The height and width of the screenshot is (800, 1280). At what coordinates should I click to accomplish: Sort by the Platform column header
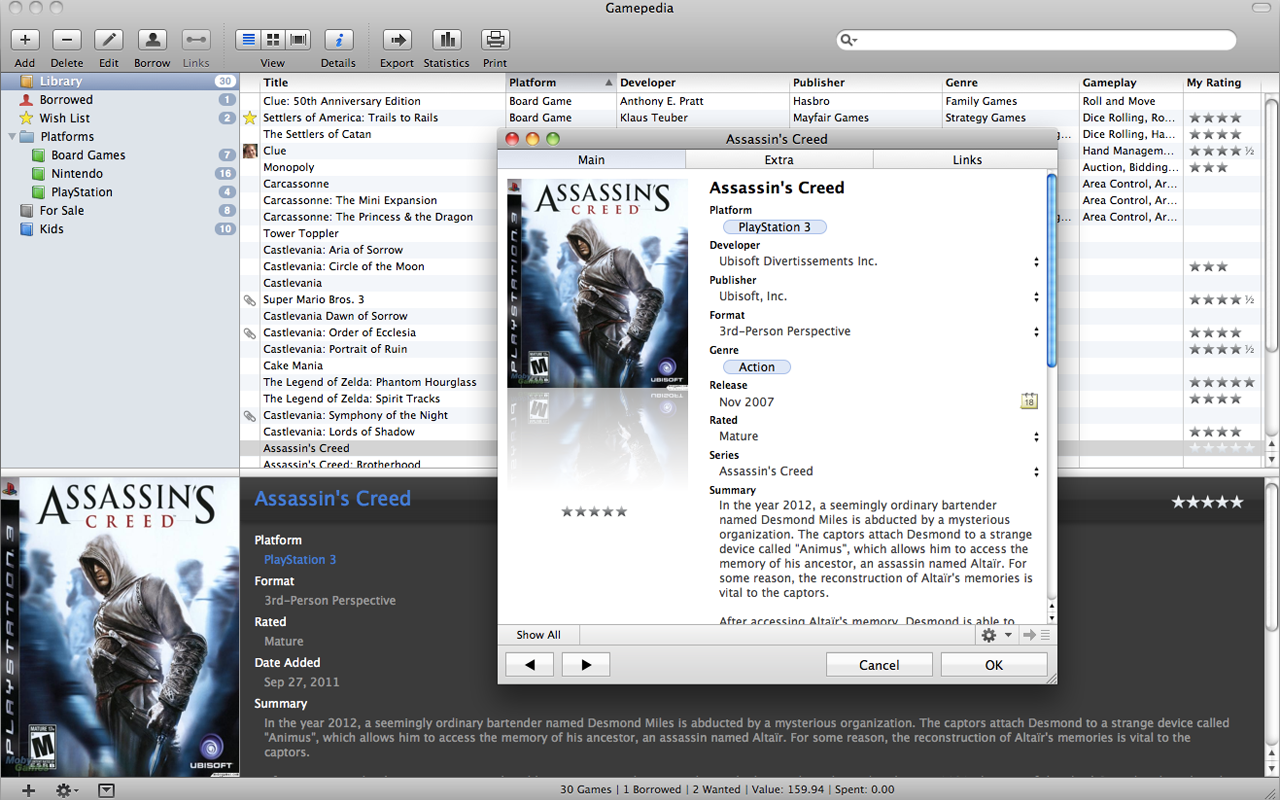click(x=561, y=83)
